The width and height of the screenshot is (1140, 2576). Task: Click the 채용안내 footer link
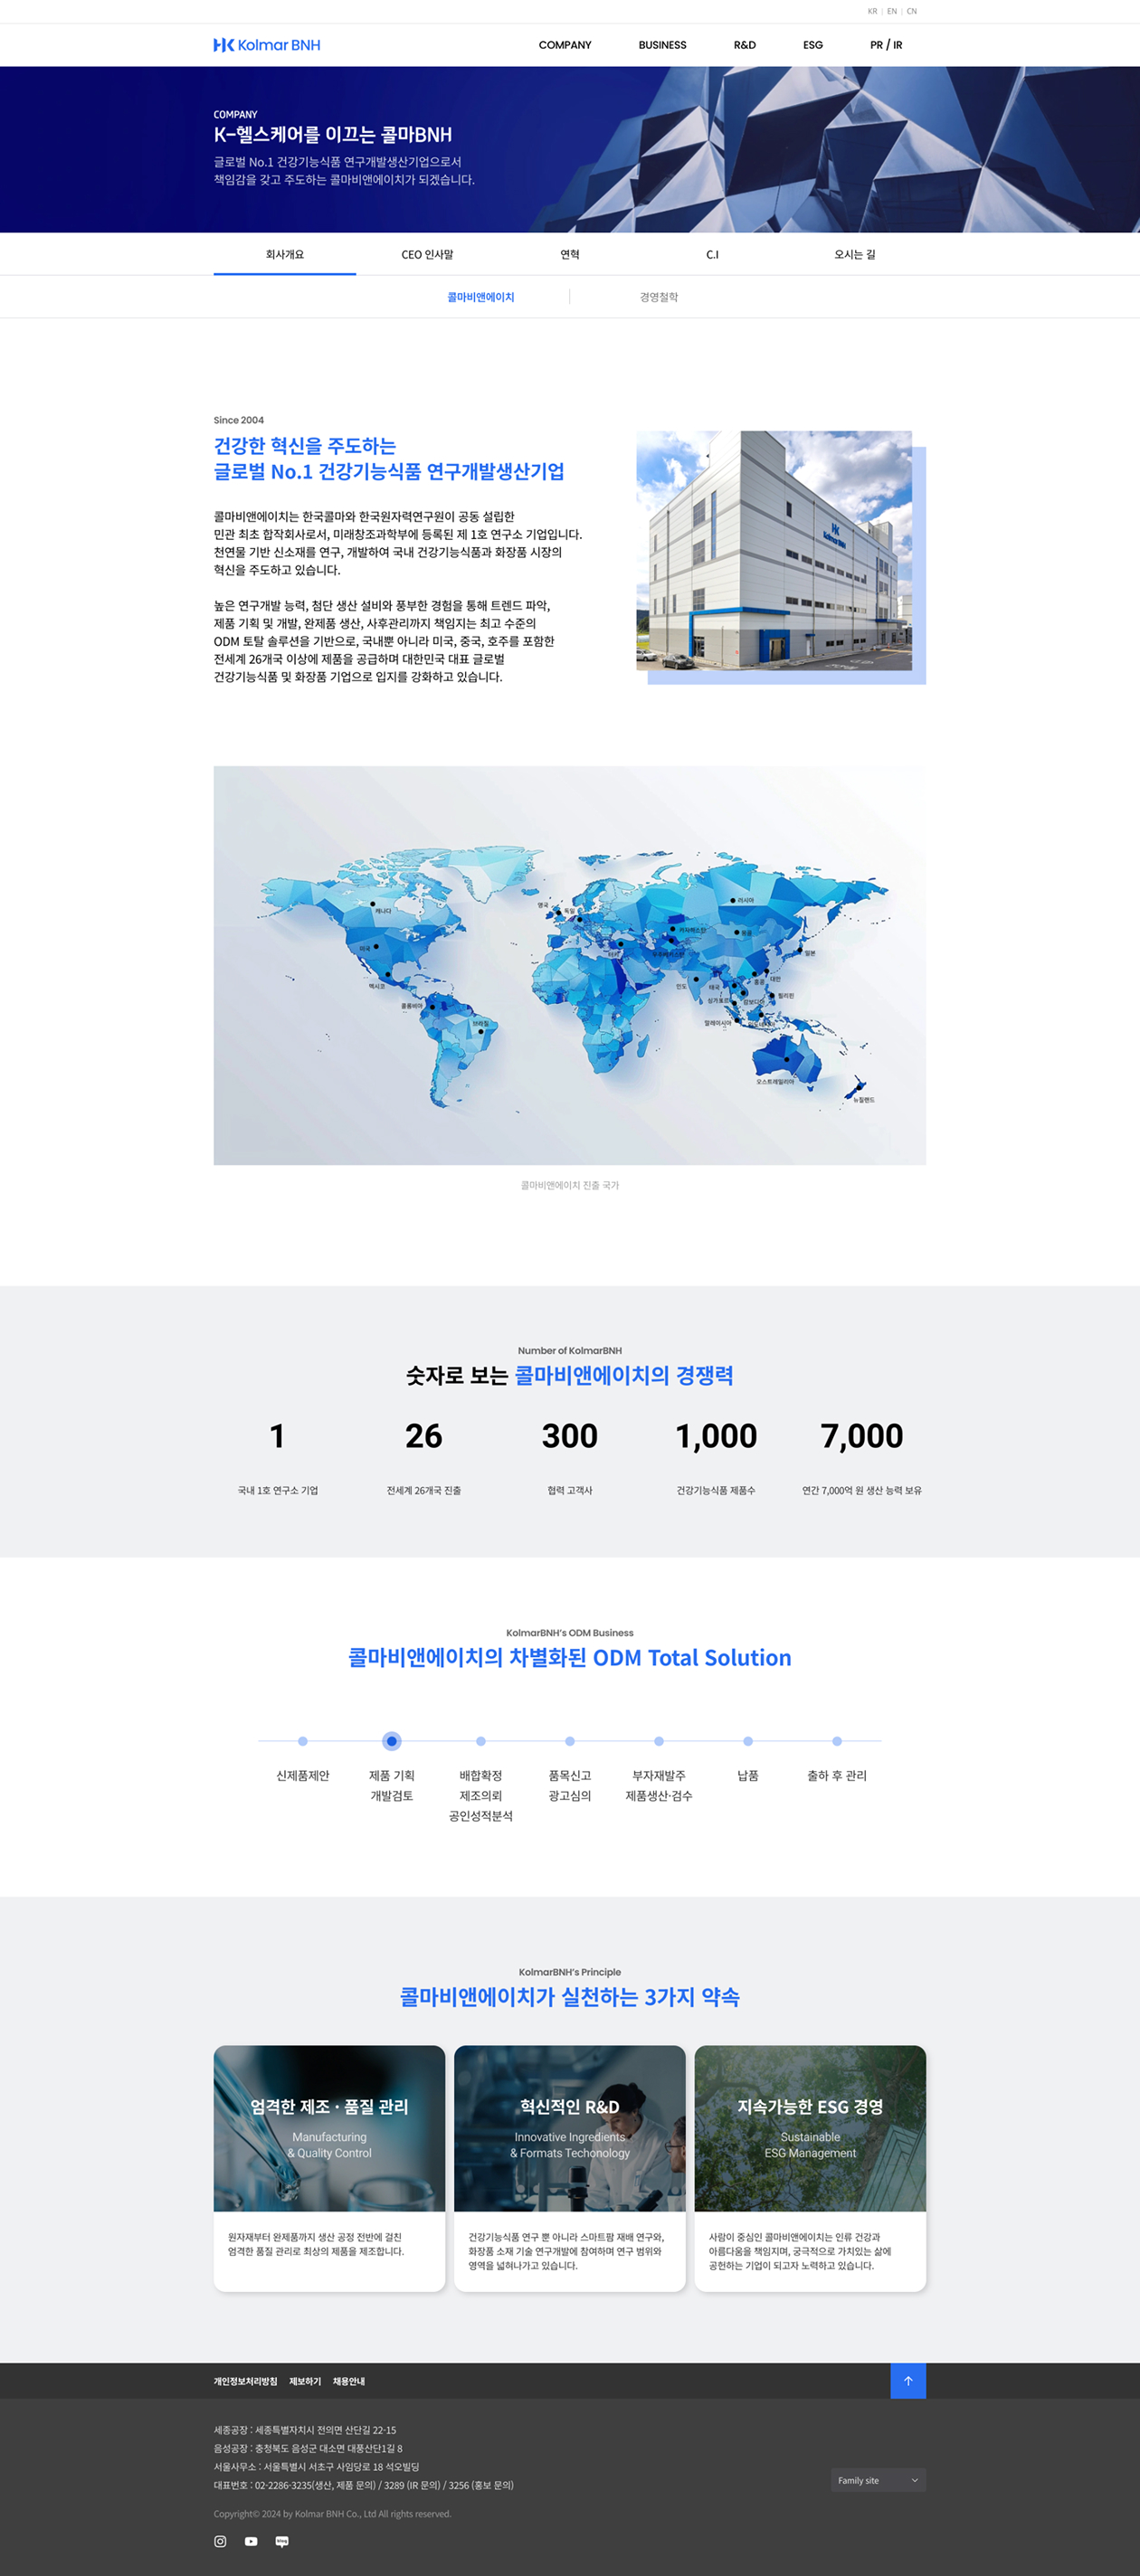[x=349, y=2381]
